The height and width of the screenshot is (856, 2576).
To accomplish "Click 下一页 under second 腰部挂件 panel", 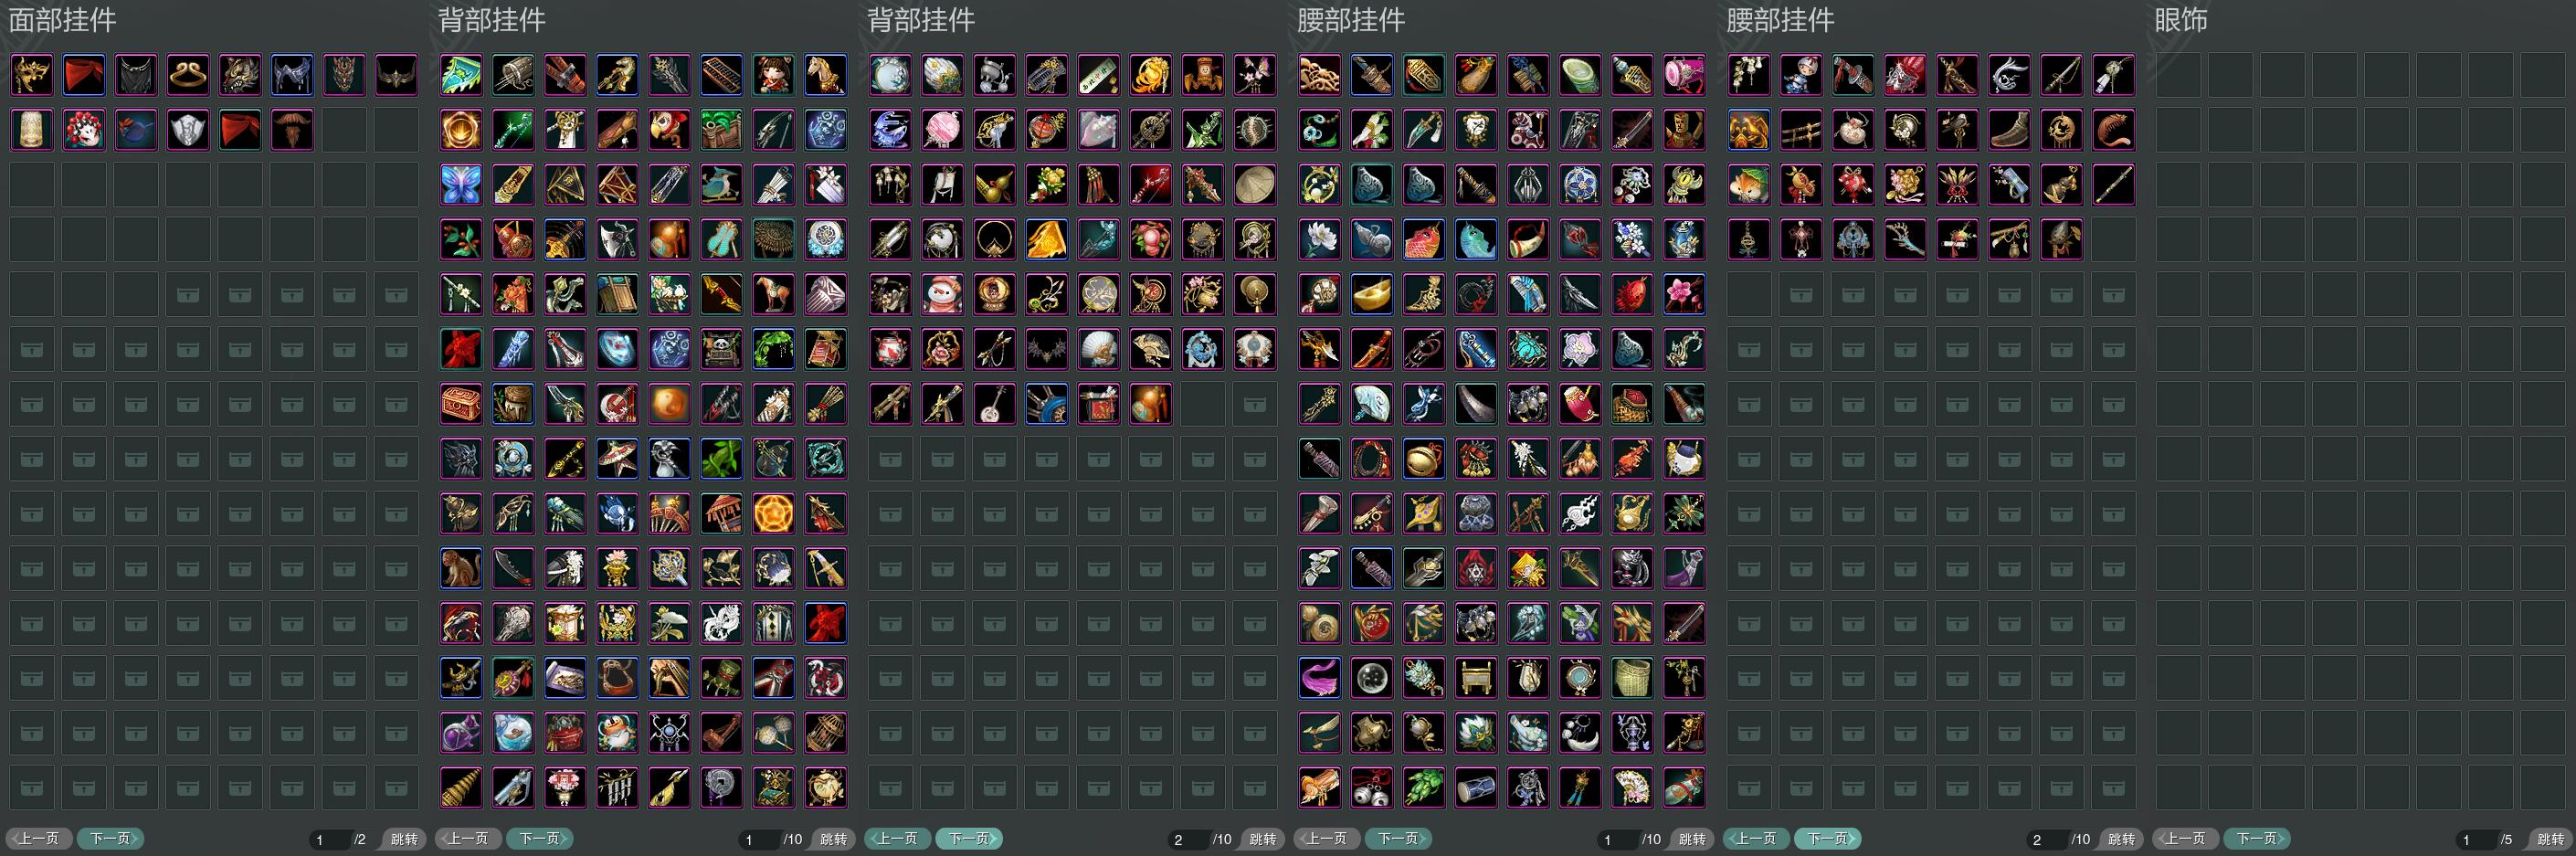I will (x=1827, y=839).
